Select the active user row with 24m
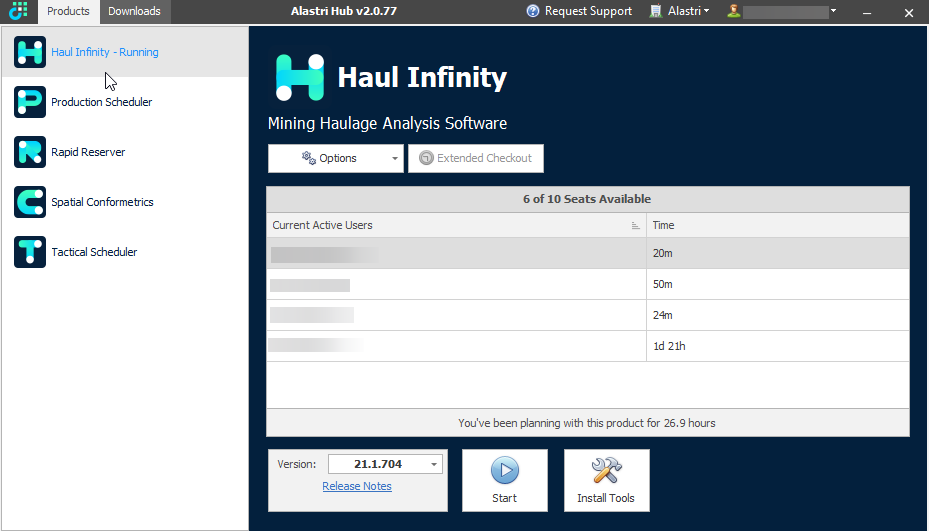929x531 pixels. point(588,315)
